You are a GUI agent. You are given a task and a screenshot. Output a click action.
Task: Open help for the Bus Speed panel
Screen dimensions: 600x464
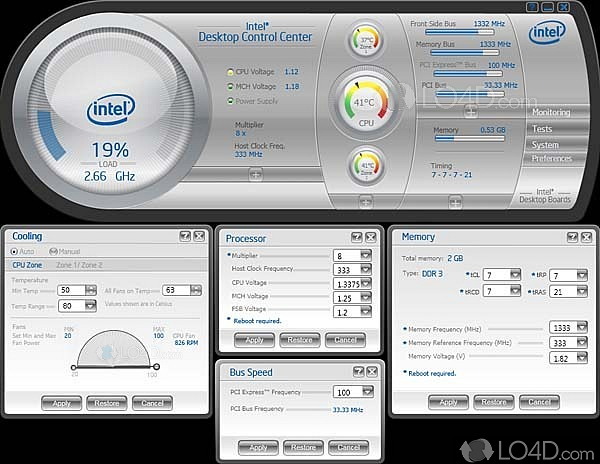(354, 370)
